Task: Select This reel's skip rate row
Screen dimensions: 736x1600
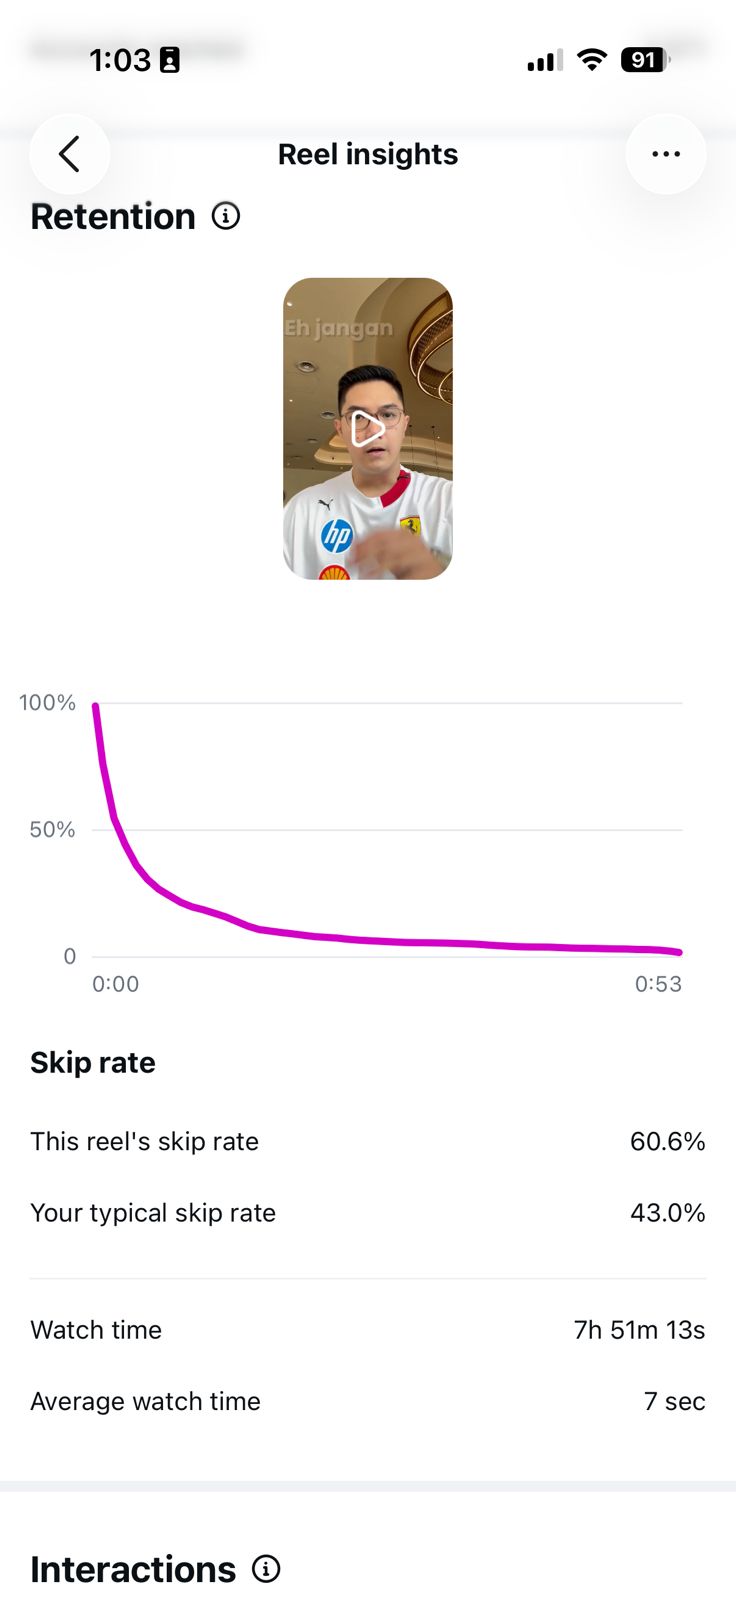Action: pos(368,1141)
